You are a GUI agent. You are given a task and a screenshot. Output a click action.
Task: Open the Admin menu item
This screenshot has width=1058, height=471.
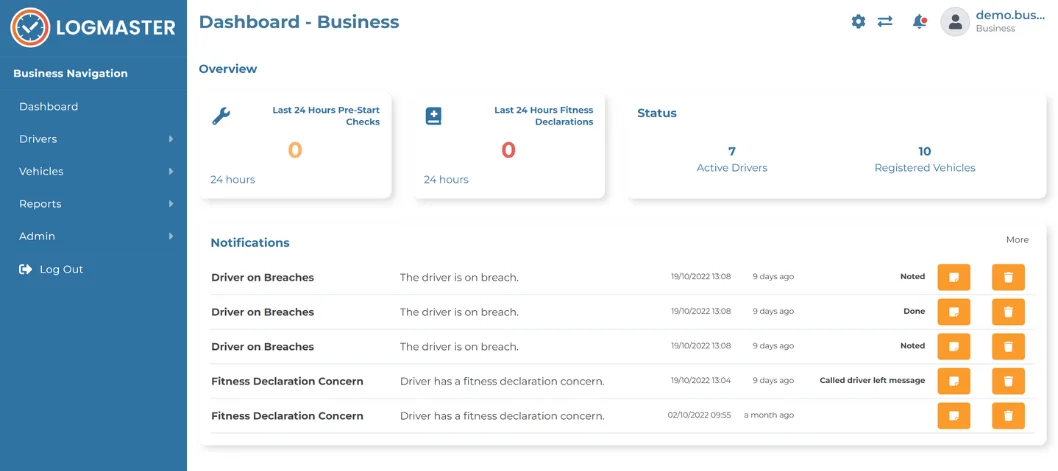37,236
